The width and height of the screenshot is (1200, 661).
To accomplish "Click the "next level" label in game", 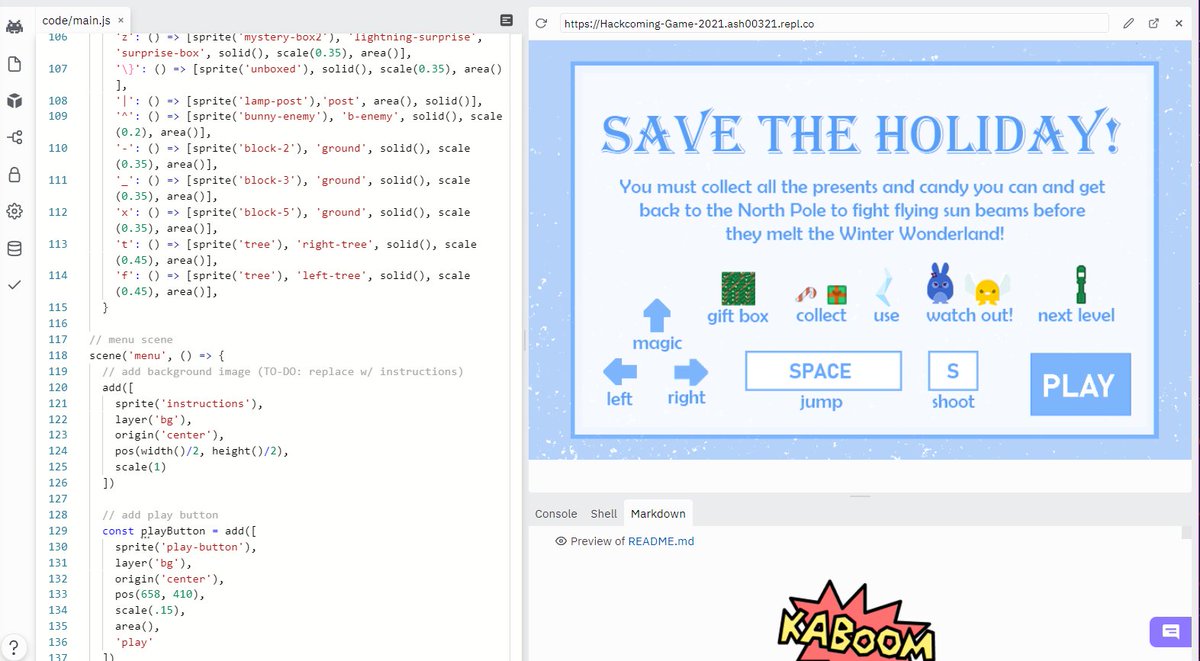I will (x=1076, y=315).
